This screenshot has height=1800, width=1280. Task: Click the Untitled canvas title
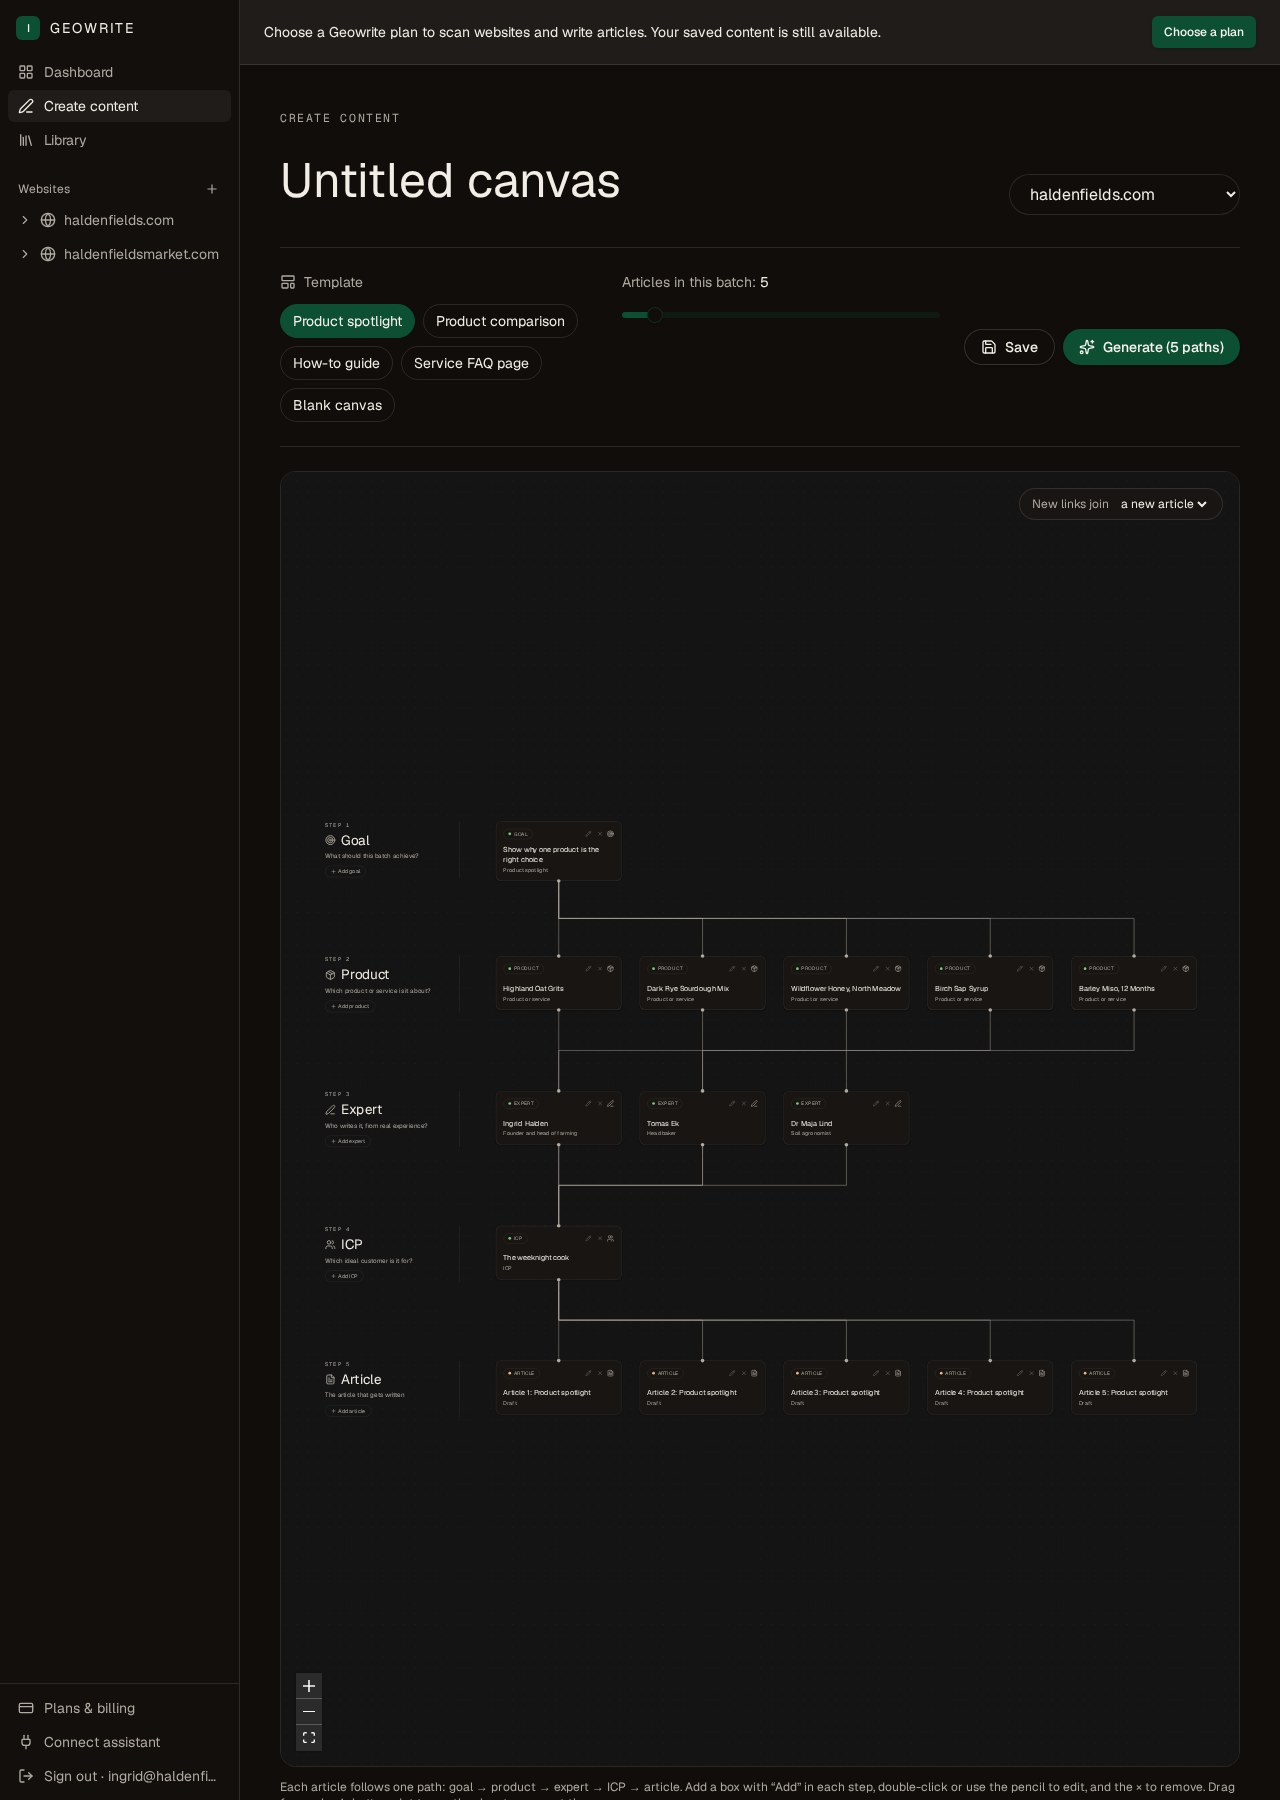pyautogui.click(x=450, y=181)
